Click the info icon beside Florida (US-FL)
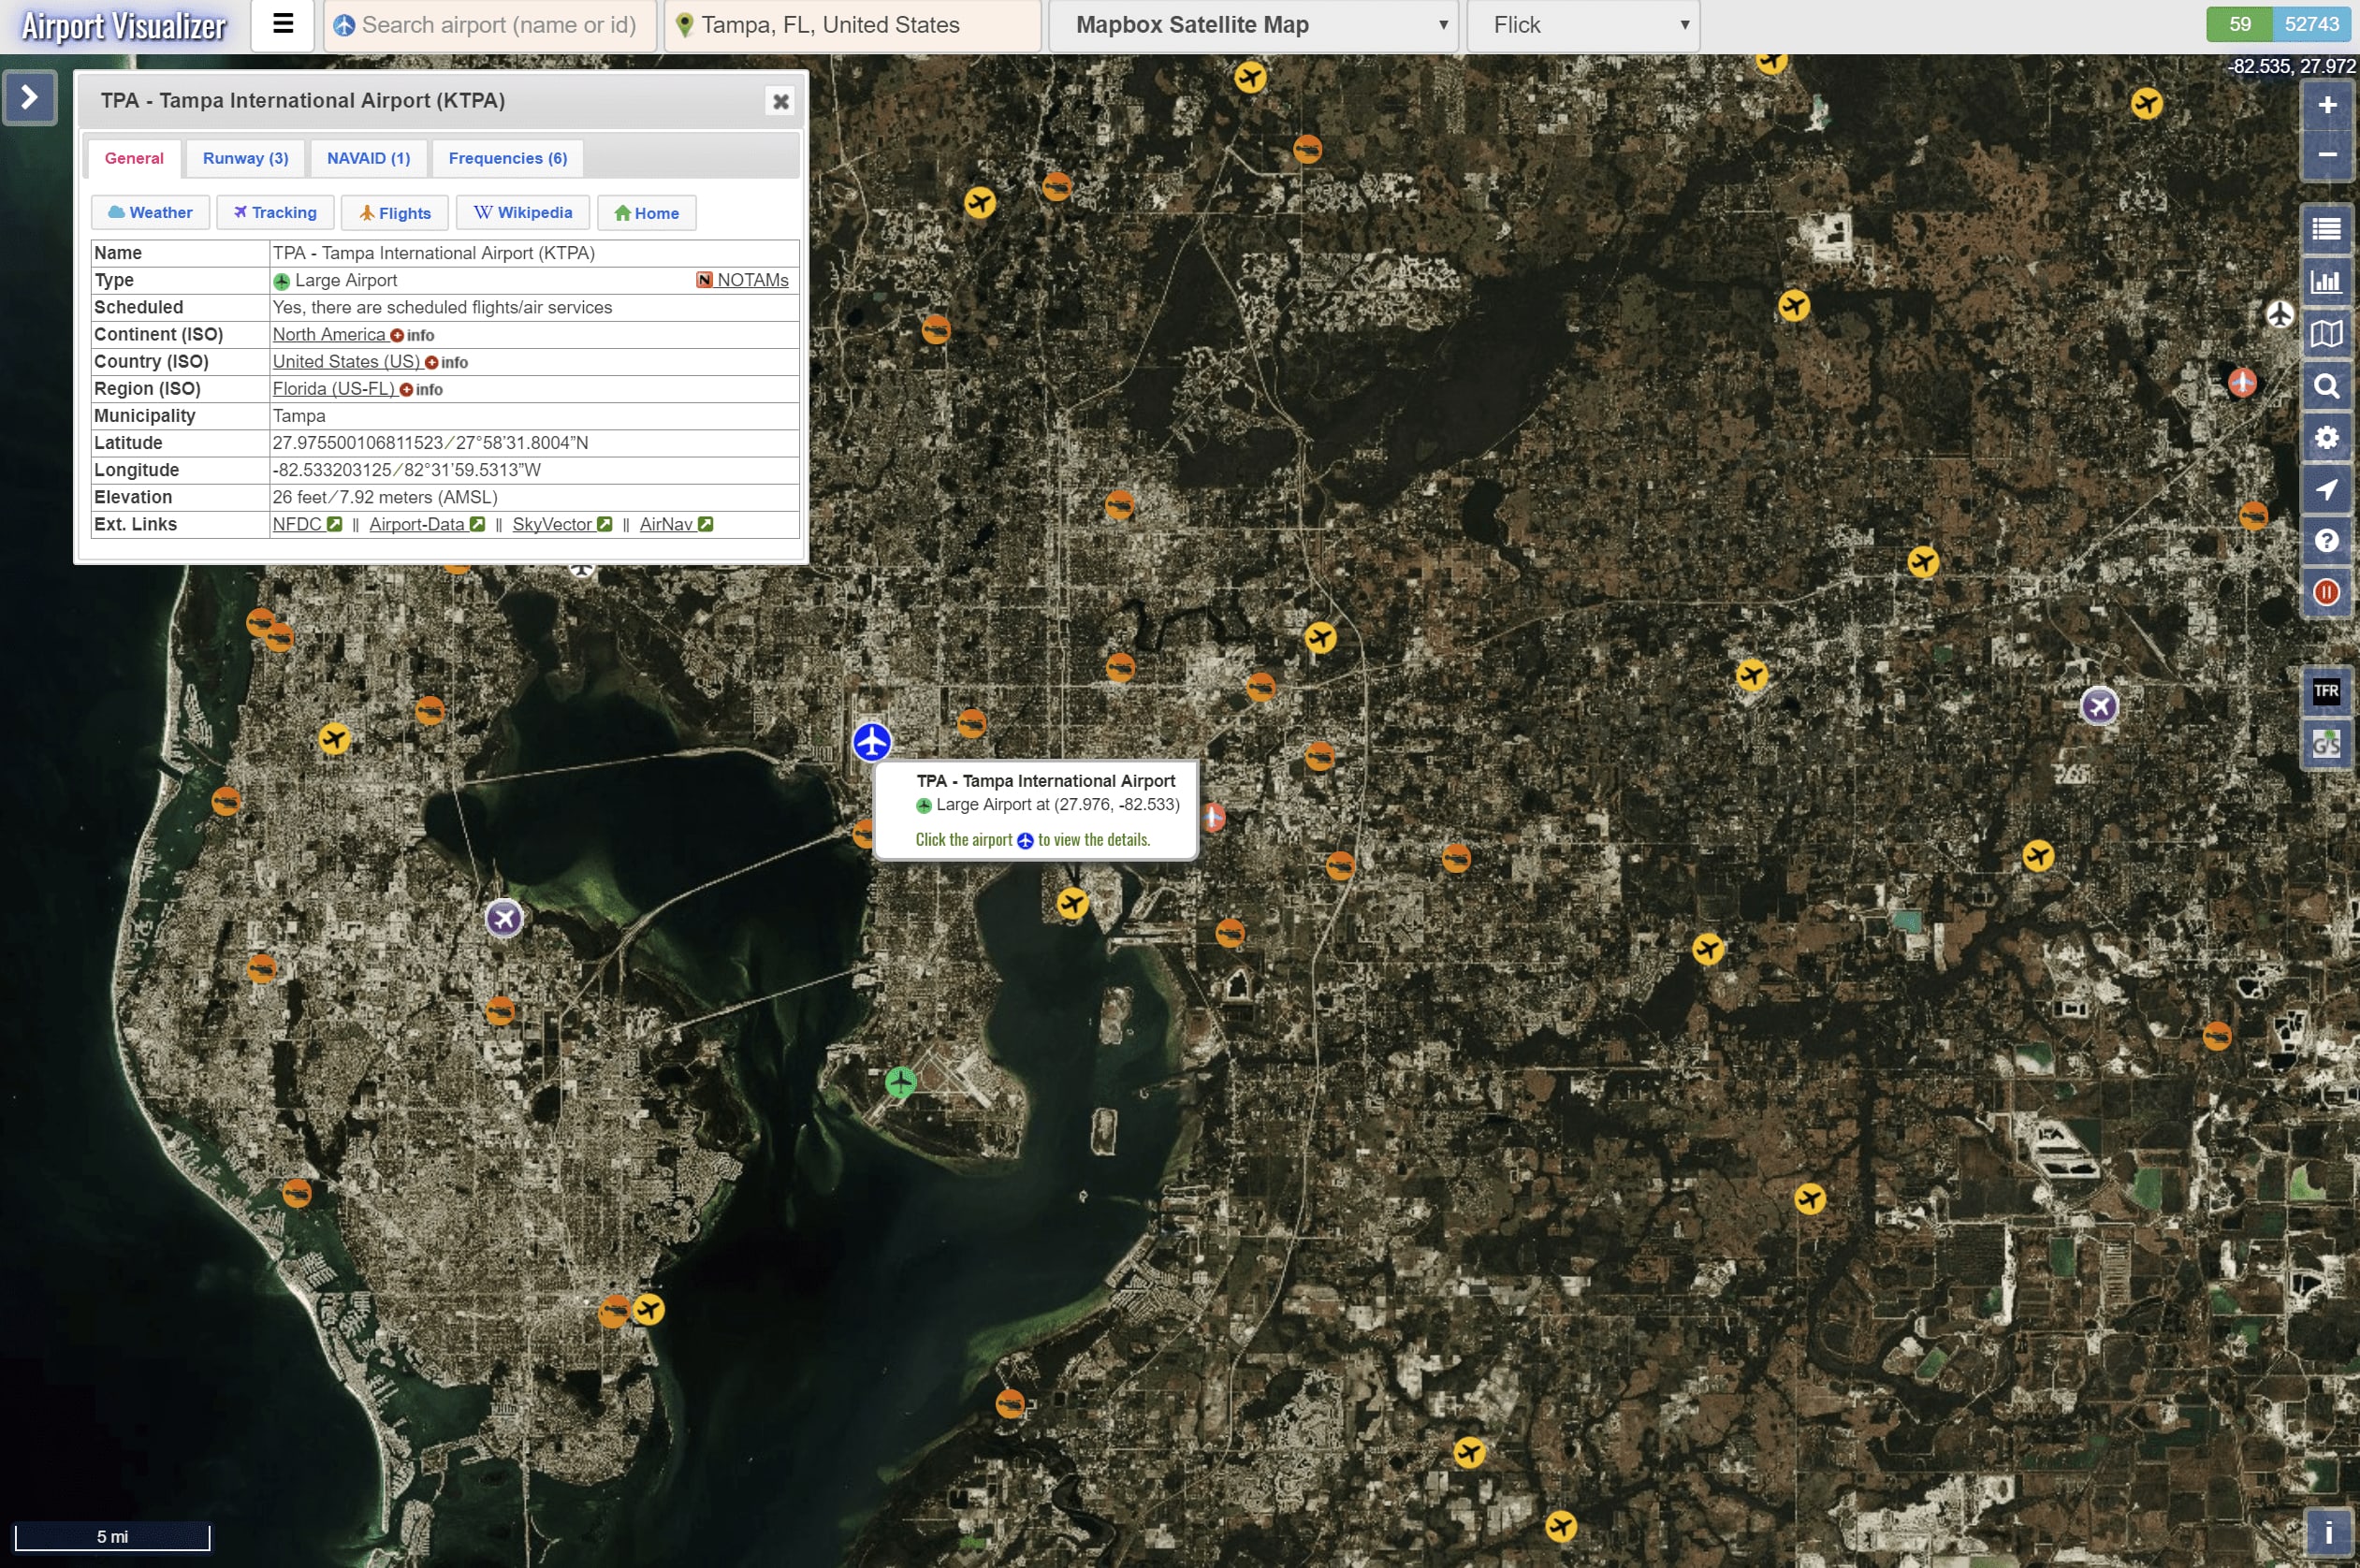Screen dimensions: 2360x1568 pos(421,389)
